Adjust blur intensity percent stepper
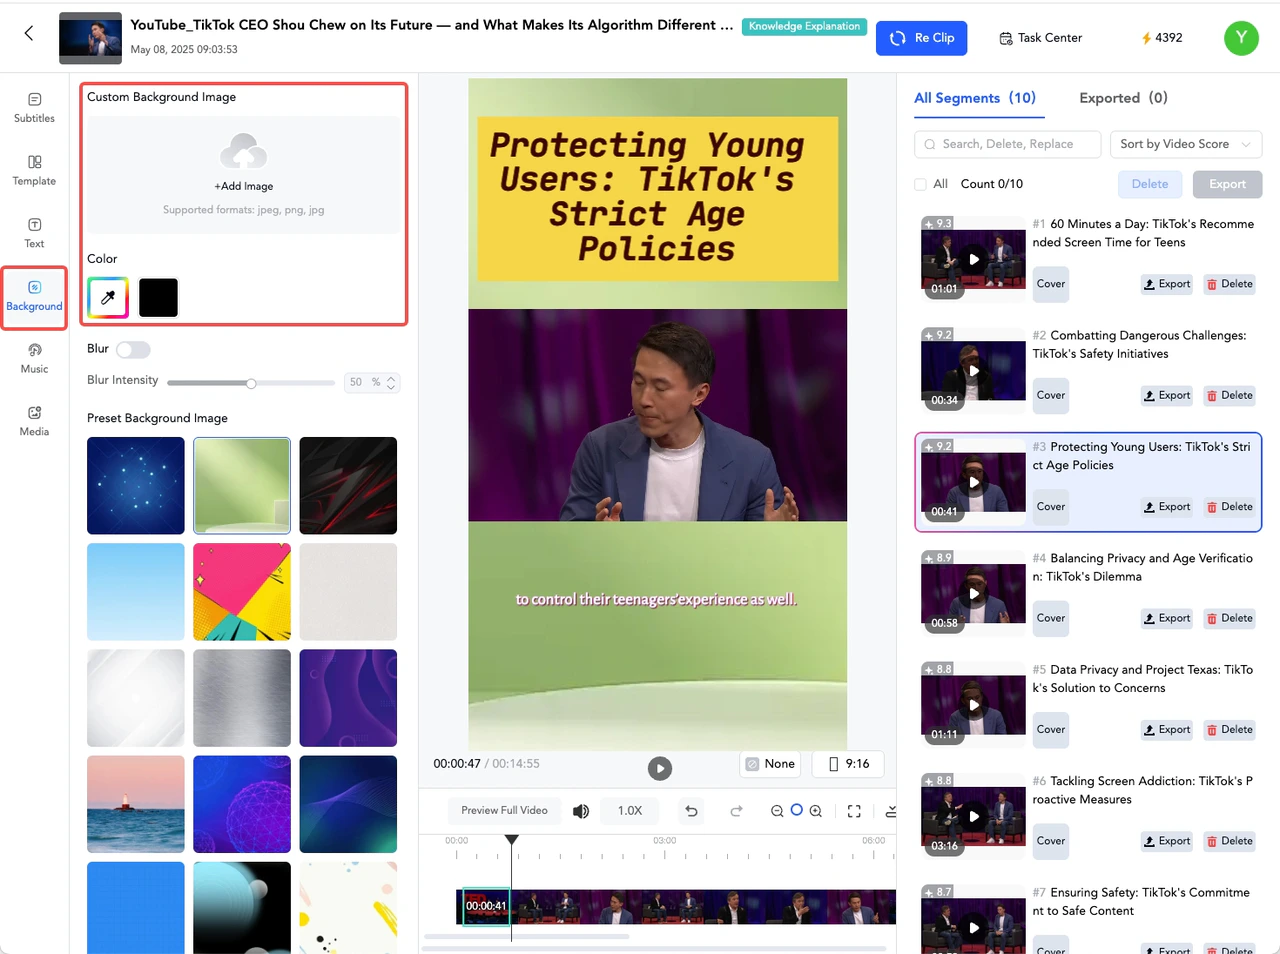 pyautogui.click(x=391, y=383)
